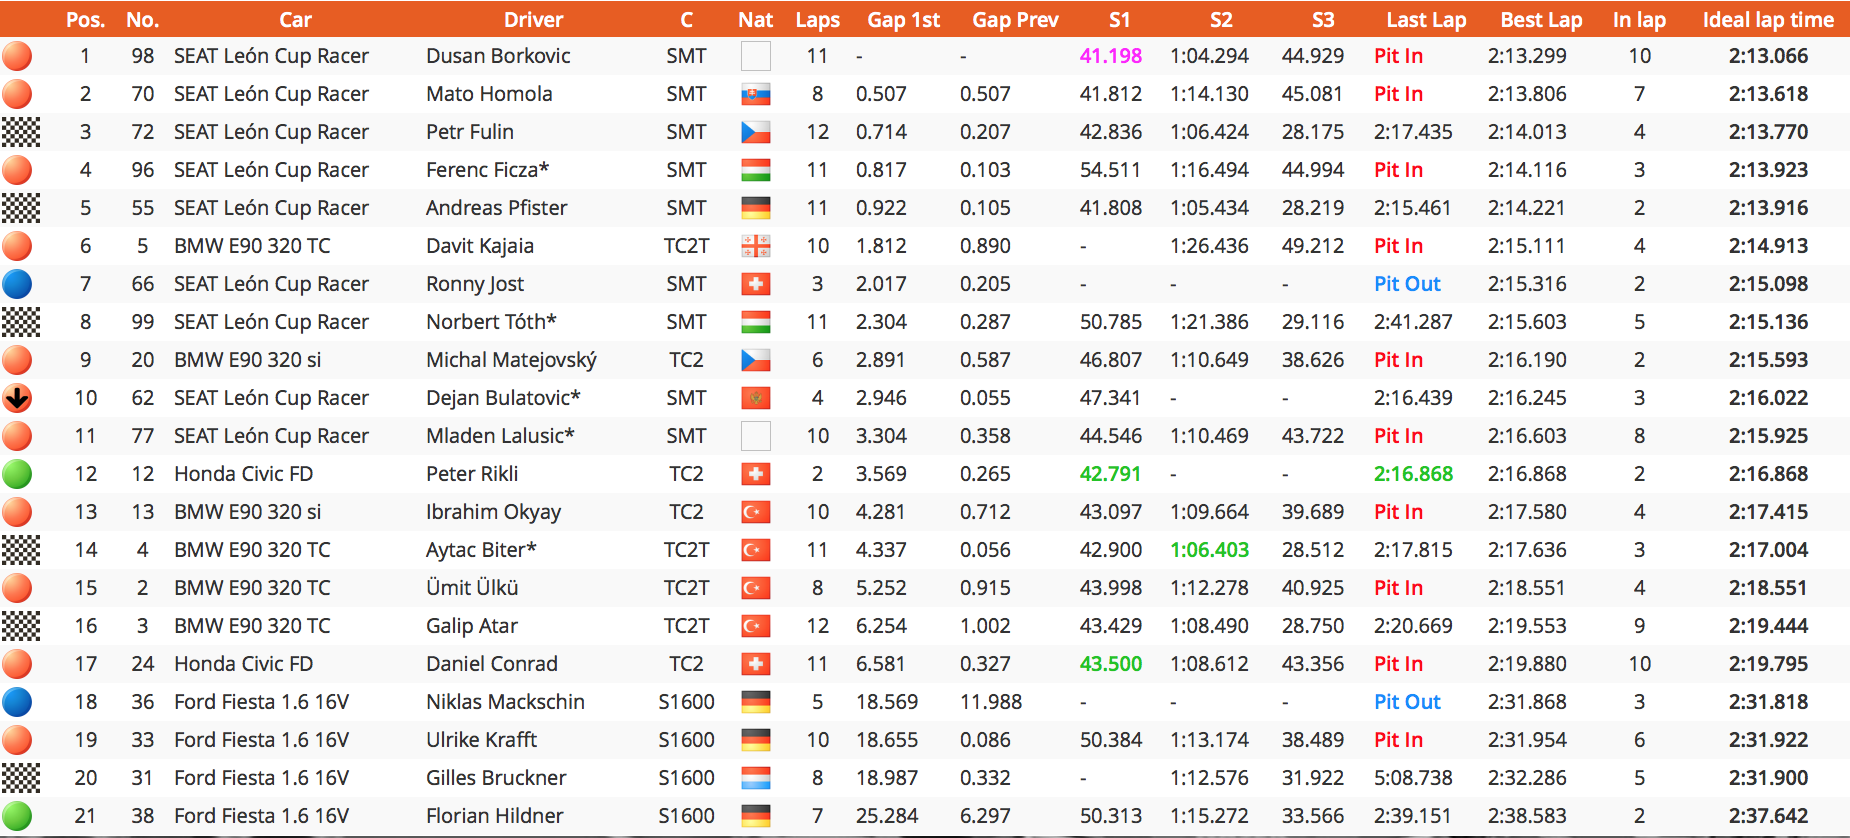This screenshot has height=838, width=1850.
Task: Click last lap time 5:08.738
Action: click(1413, 778)
